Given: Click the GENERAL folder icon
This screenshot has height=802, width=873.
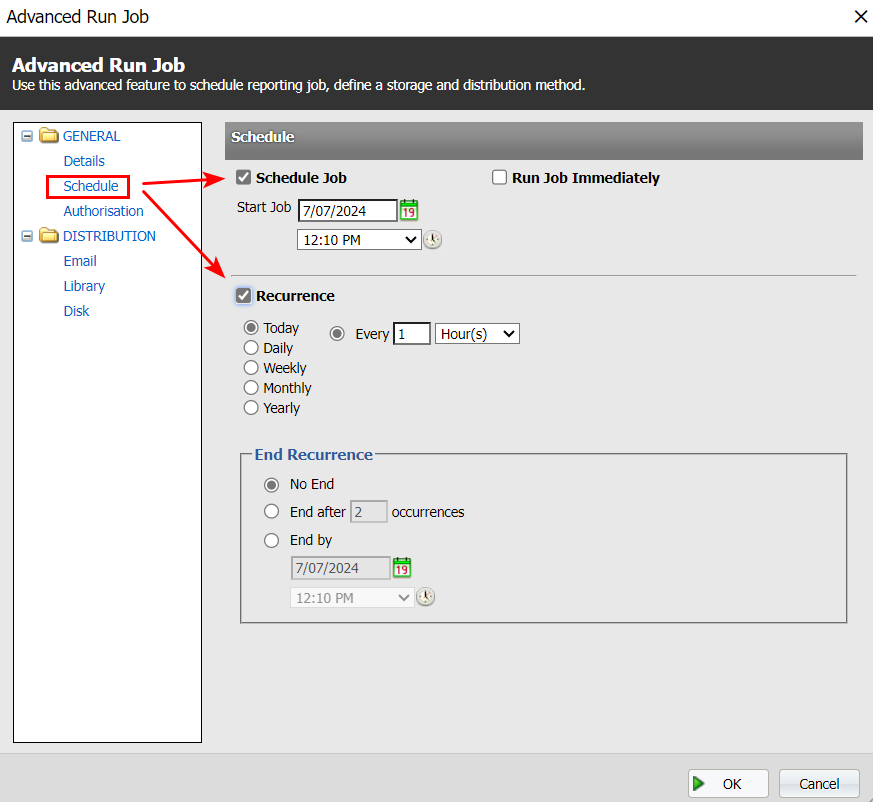Looking at the screenshot, I should pos(49,136).
